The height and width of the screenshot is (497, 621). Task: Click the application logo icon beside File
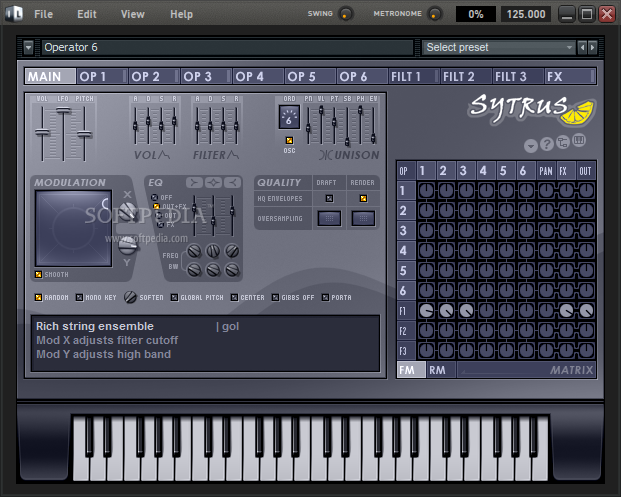pyautogui.click(x=14, y=13)
